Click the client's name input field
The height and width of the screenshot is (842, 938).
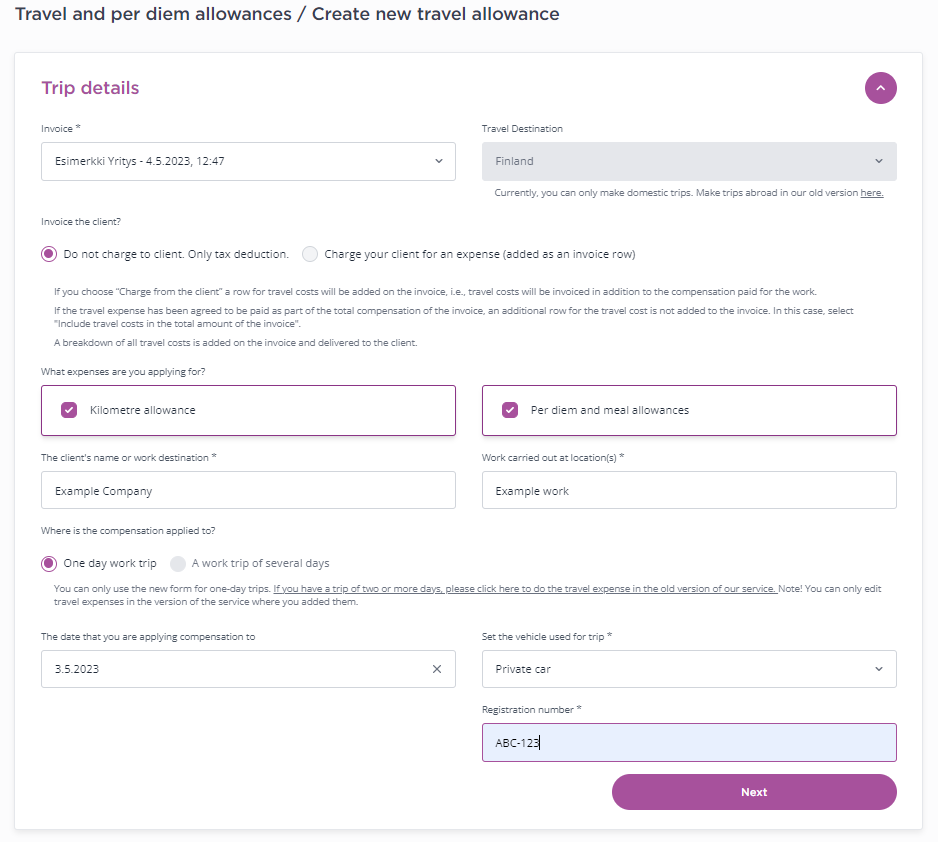pos(248,491)
